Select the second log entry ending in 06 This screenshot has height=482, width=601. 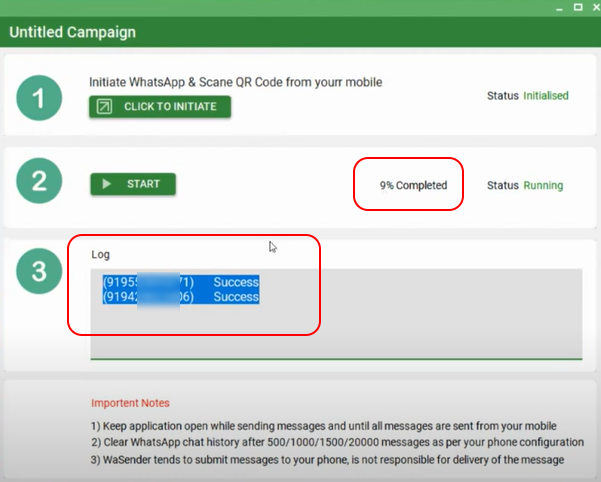pos(180,297)
